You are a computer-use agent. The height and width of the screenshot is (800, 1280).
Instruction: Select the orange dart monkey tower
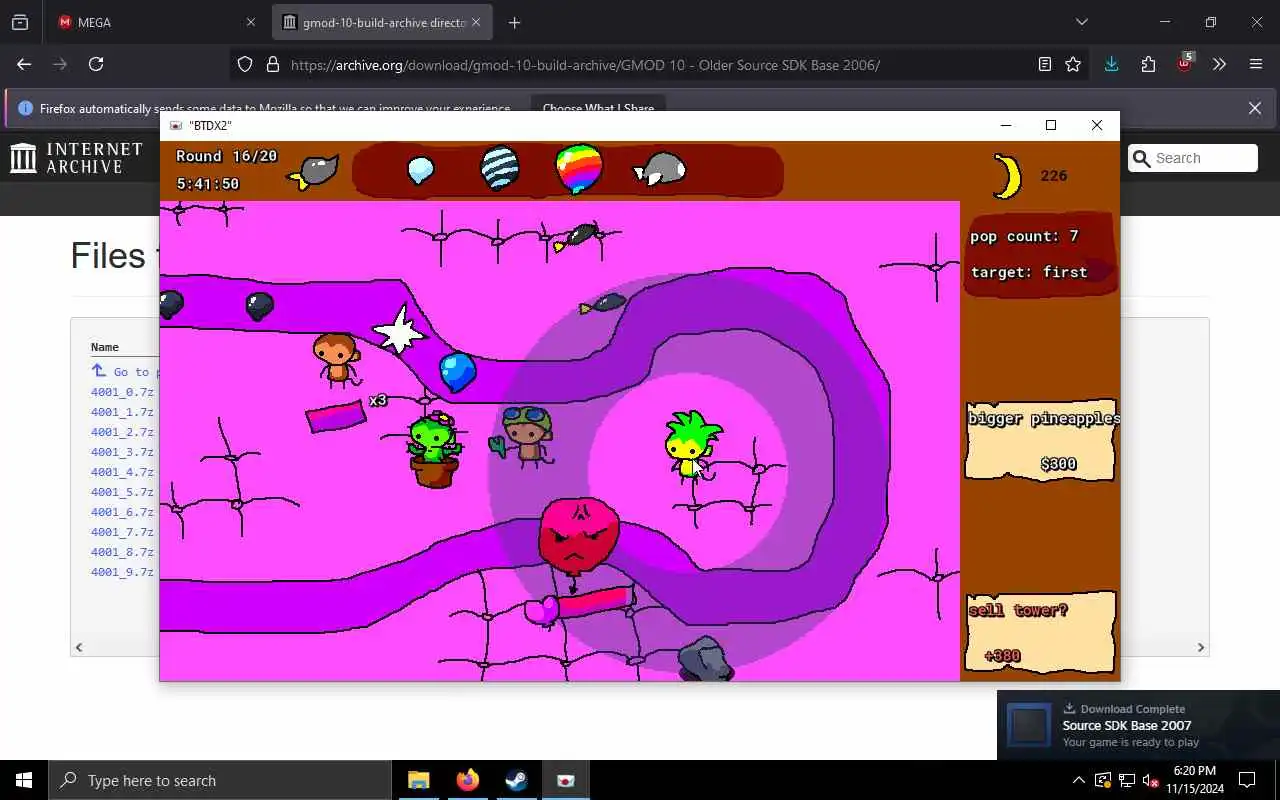coord(336,359)
